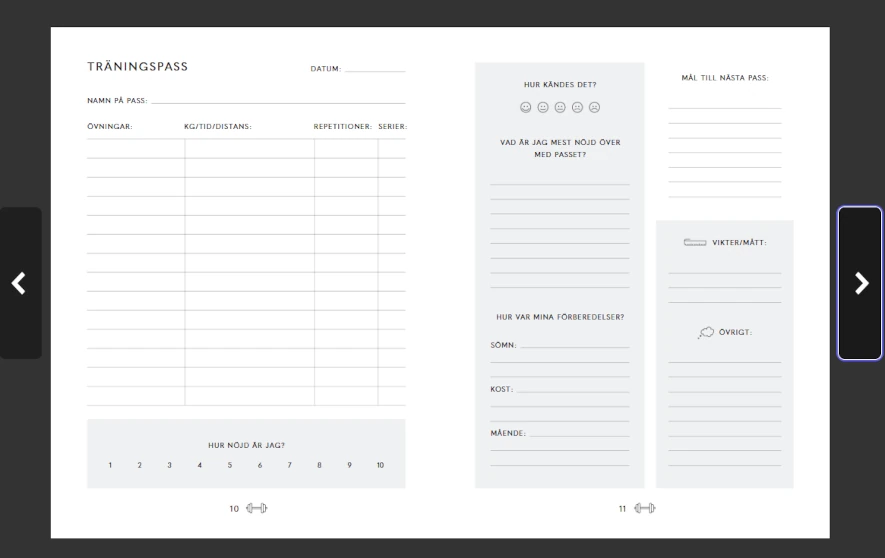
Task: Select rating 8 on the satisfaction scale
Action: [x=320, y=465]
